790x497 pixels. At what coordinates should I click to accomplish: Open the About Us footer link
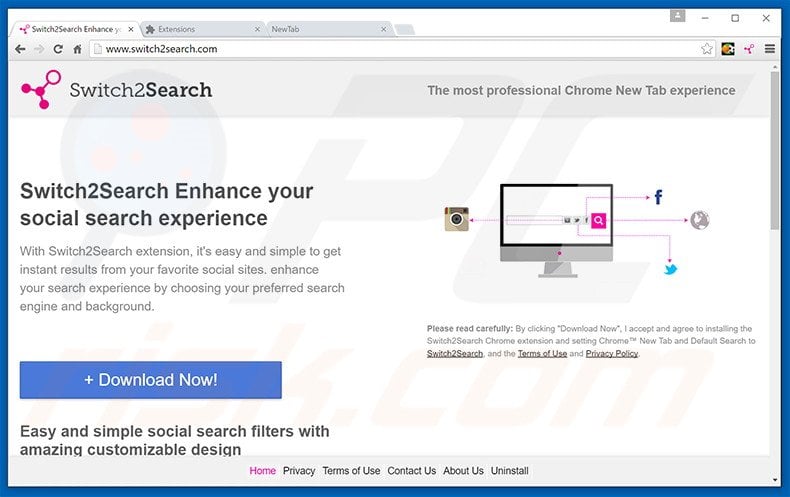point(464,471)
